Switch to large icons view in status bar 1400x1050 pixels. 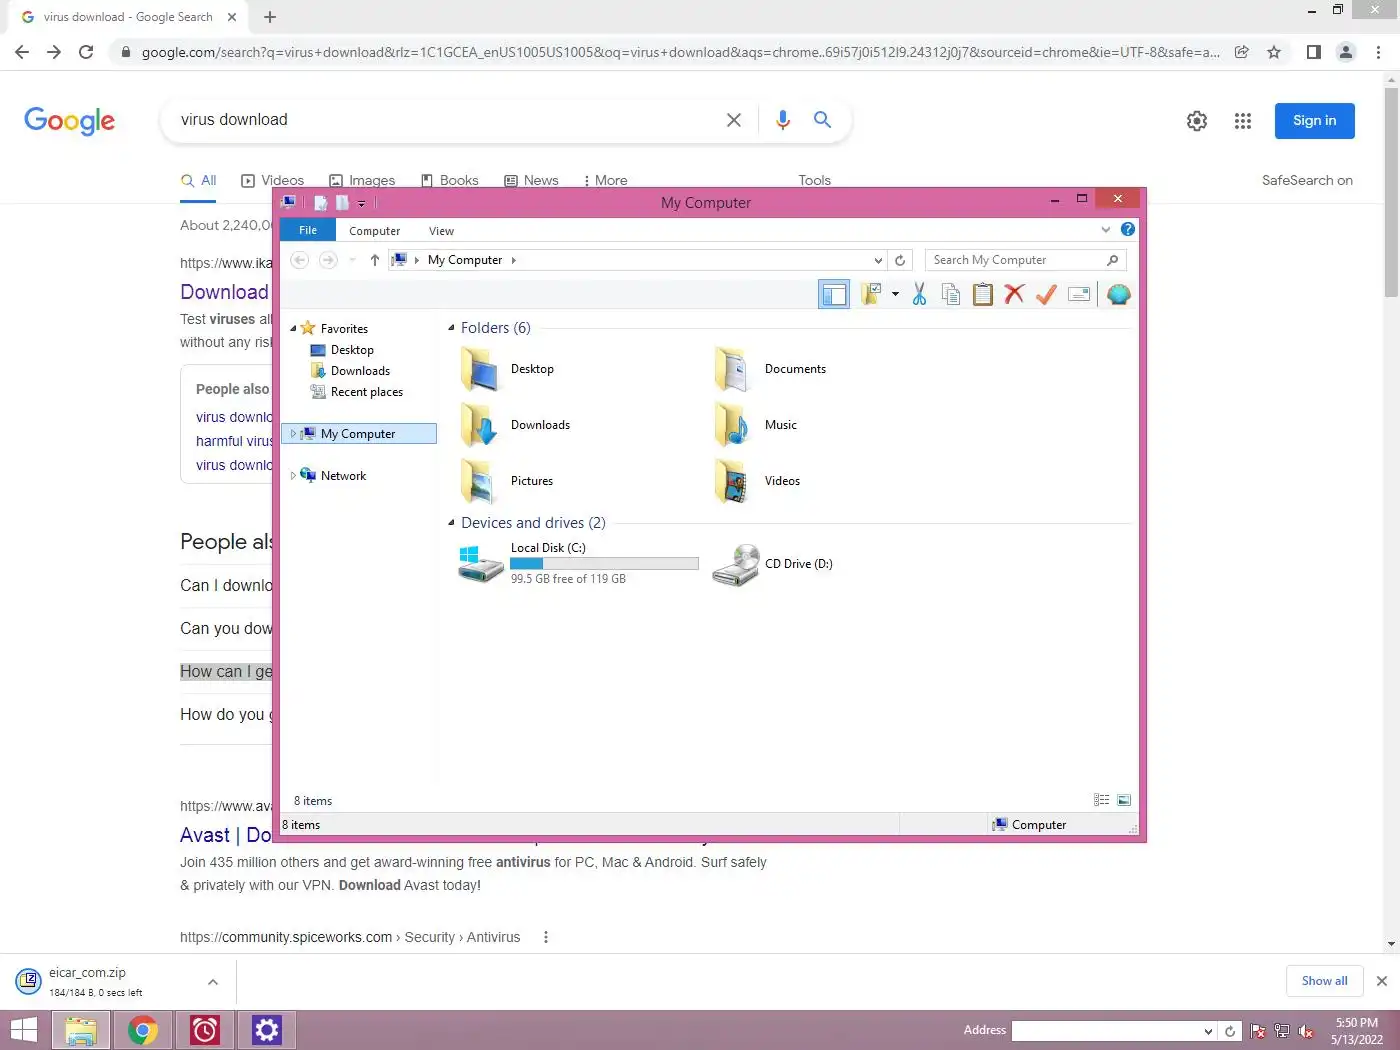1124,800
